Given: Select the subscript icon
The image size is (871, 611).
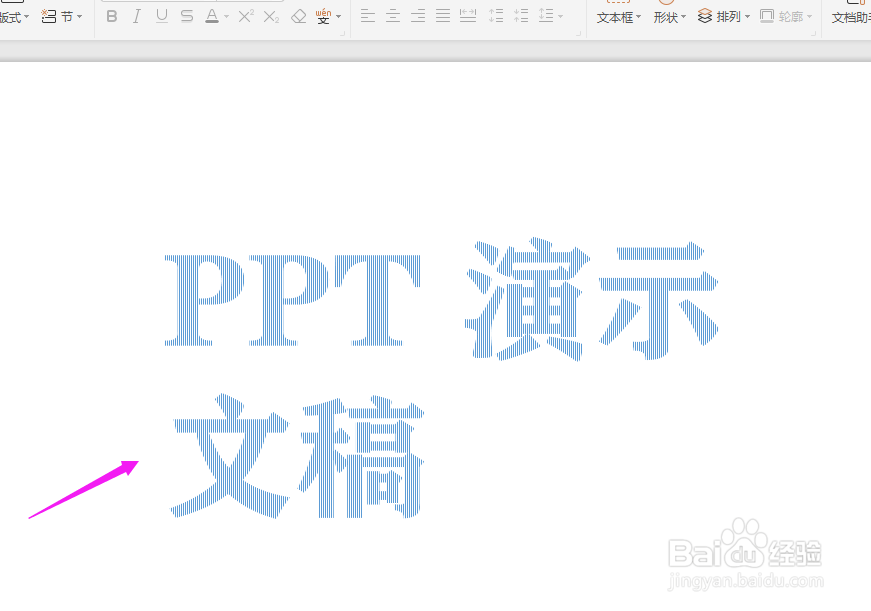Looking at the screenshot, I should [x=268, y=15].
